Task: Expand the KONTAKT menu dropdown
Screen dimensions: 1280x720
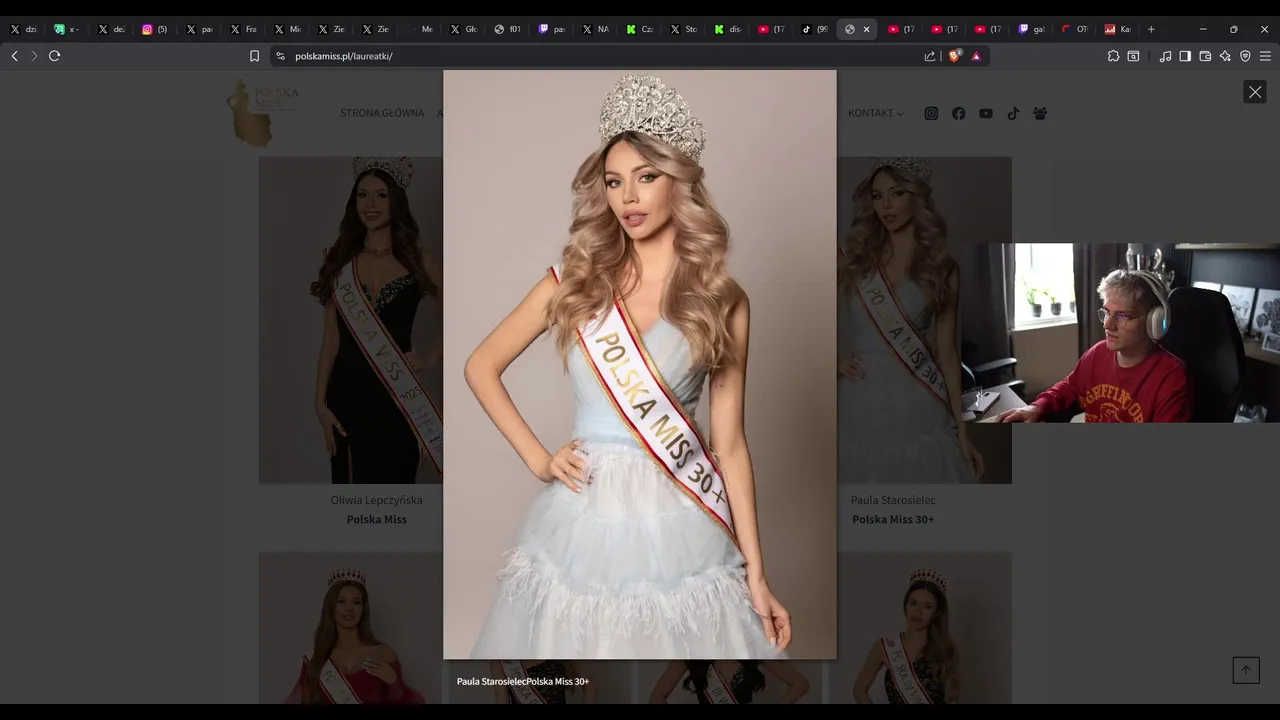Action: [875, 113]
